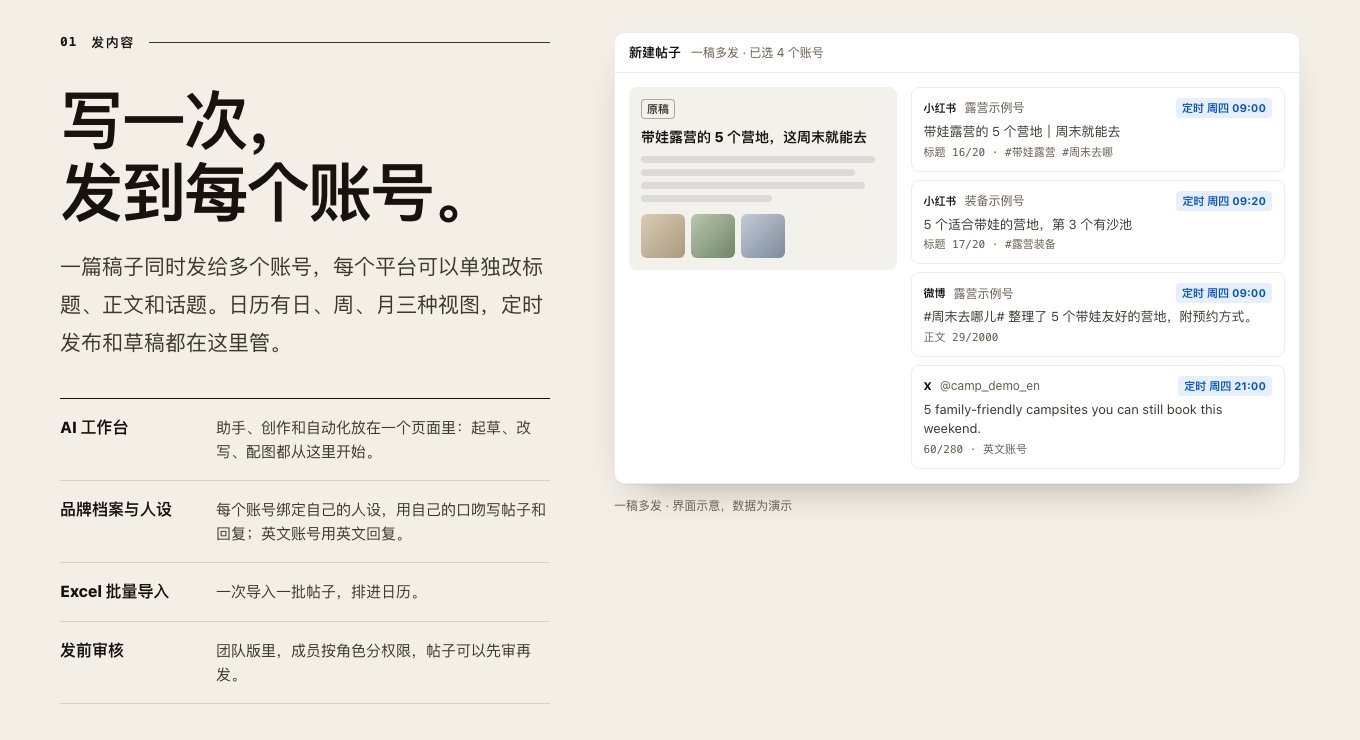Click the beige first thumbnail in the draft card
1360x740 pixels.
click(x=663, y=236)
